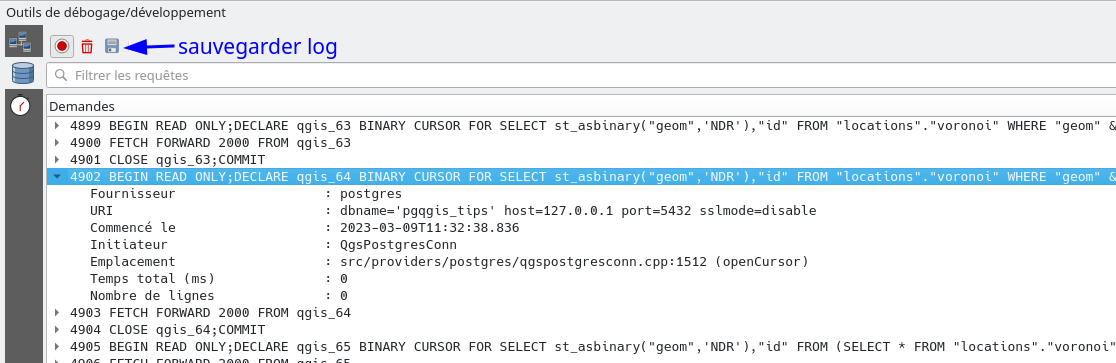Screen dimensions: 1116x363
Task: Open the profiler stopwatch tab
Action: click(22, 105)
